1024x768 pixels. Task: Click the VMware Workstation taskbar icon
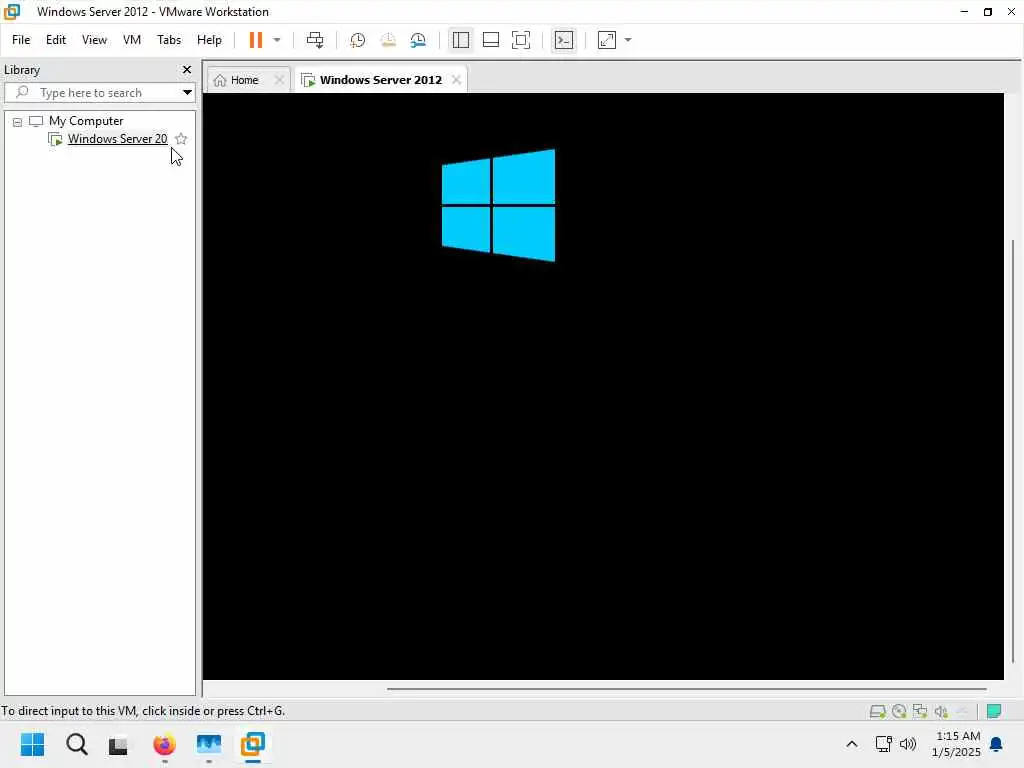pos(253,744)
